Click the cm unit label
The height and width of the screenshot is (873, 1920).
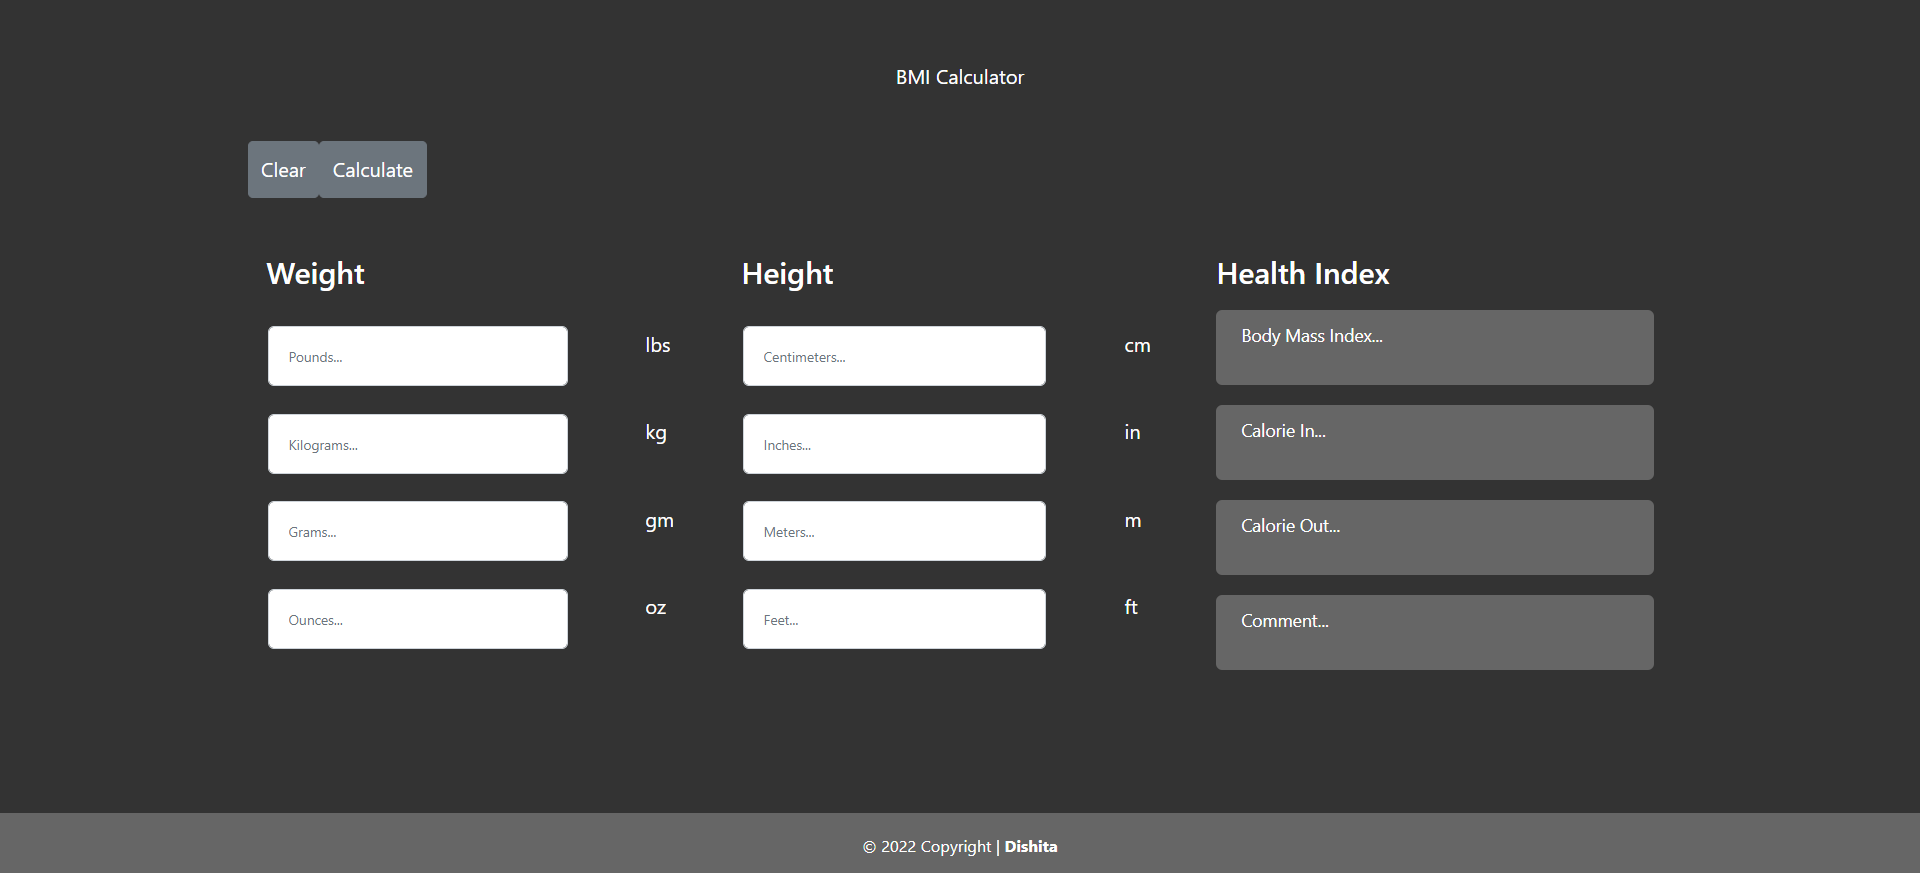click(1137, 345)
